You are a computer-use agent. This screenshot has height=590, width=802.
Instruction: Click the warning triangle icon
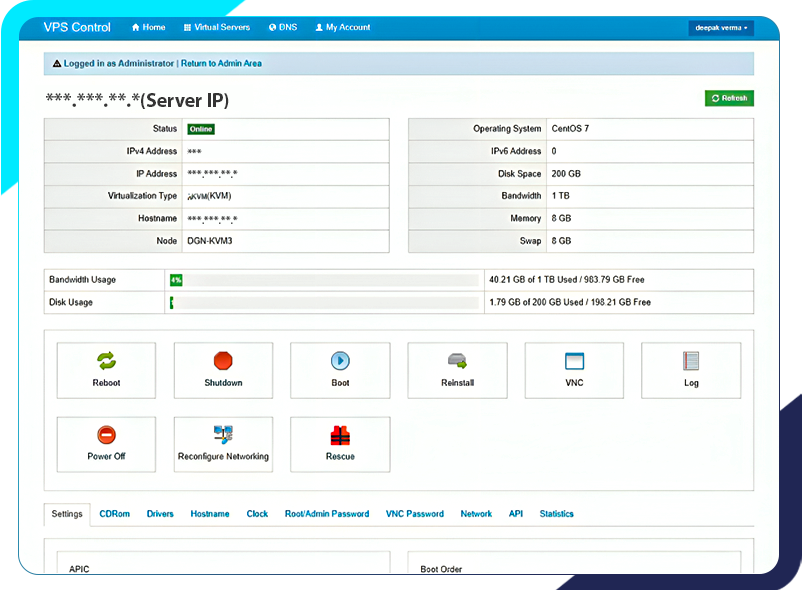57,63
